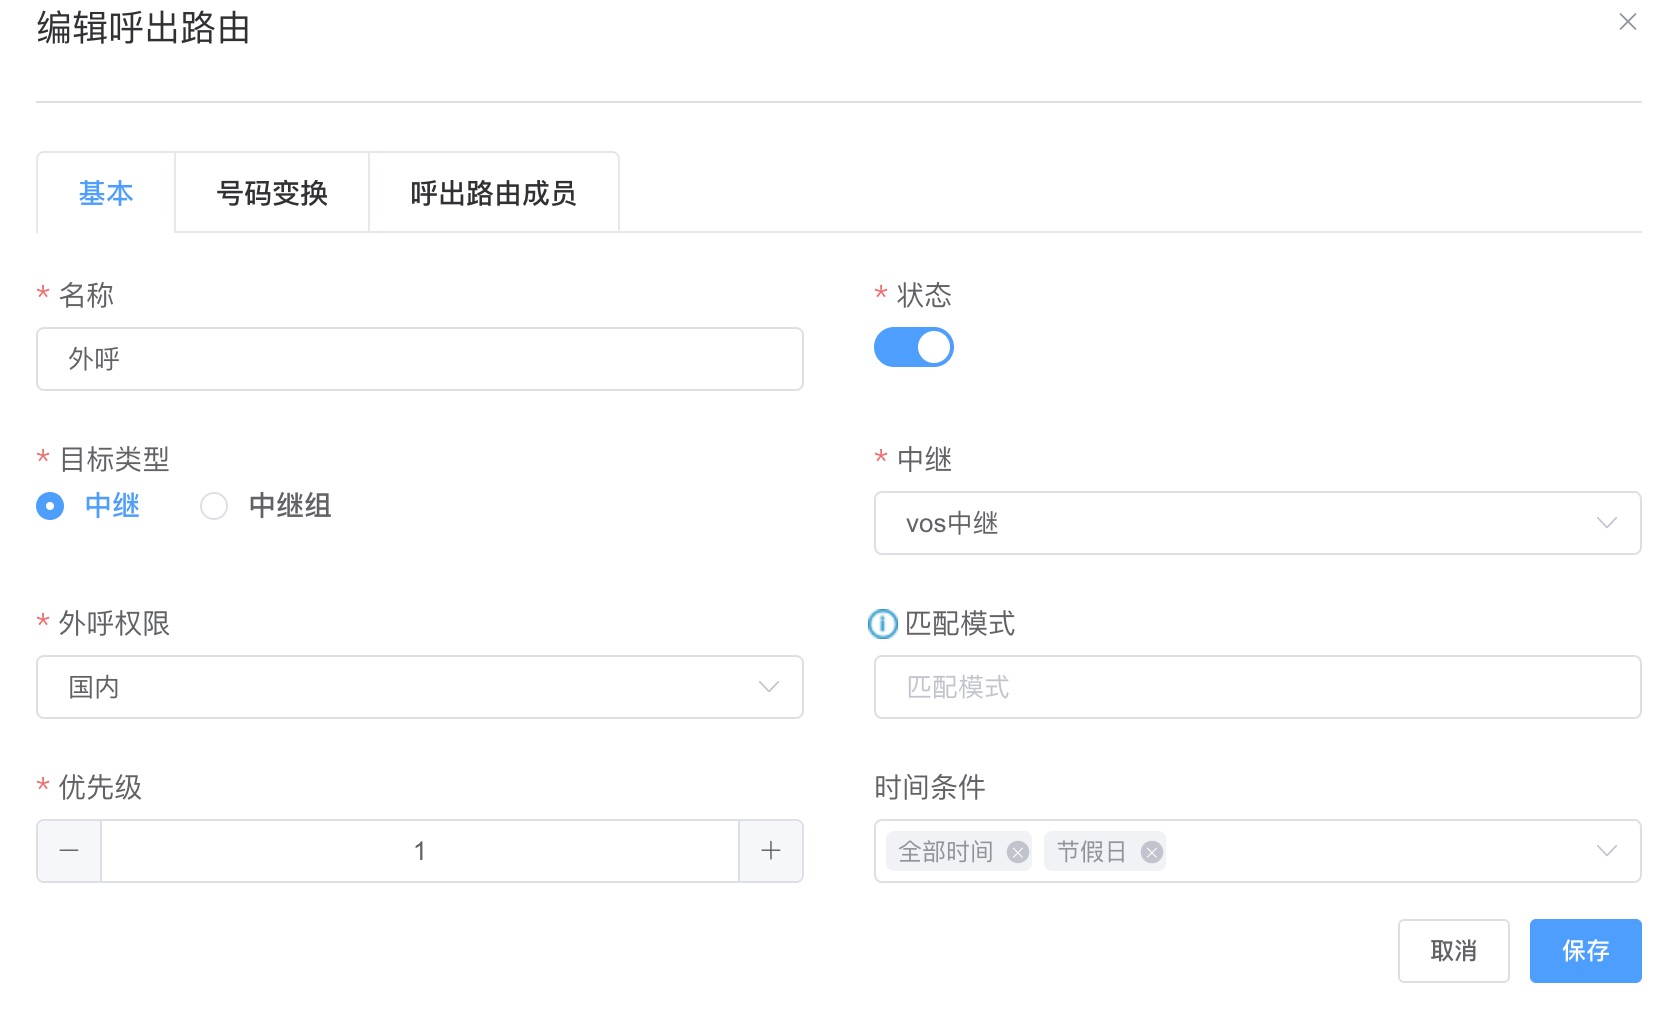Remove the 全部时间 tag

point(1017,852)
